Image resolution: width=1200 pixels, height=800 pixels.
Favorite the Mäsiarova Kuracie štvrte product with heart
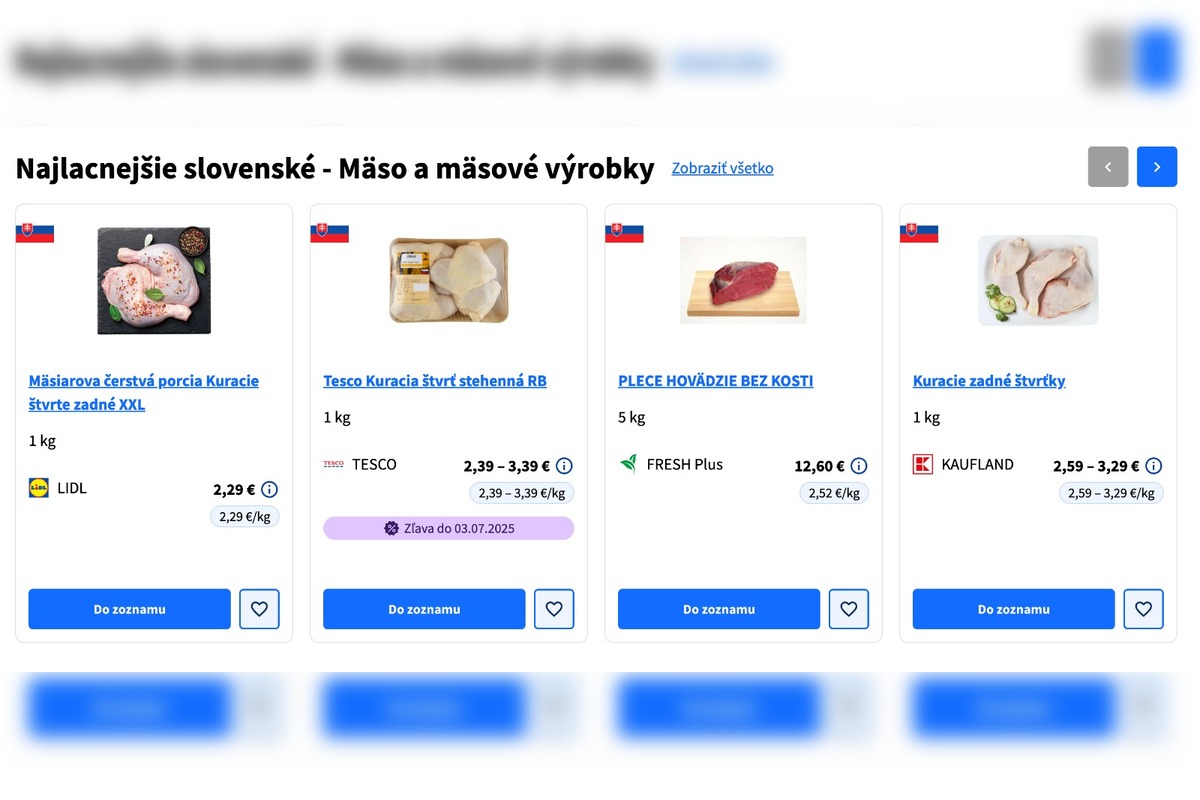(259, 609)
